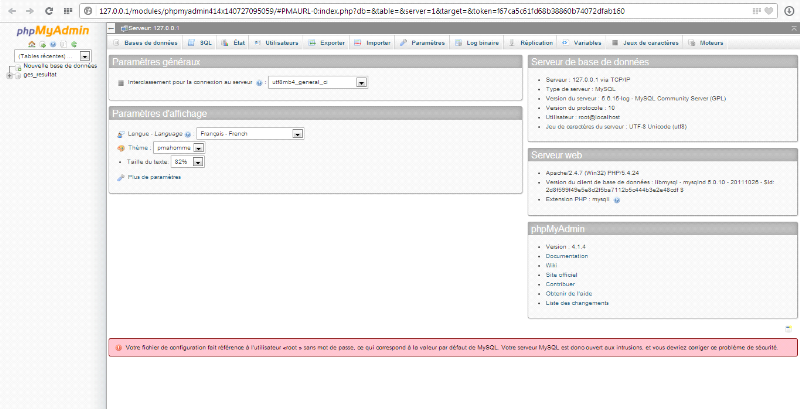This screenshot has height=409, width=800.
Task: Open the Importer tab
Action: (372, 43)
